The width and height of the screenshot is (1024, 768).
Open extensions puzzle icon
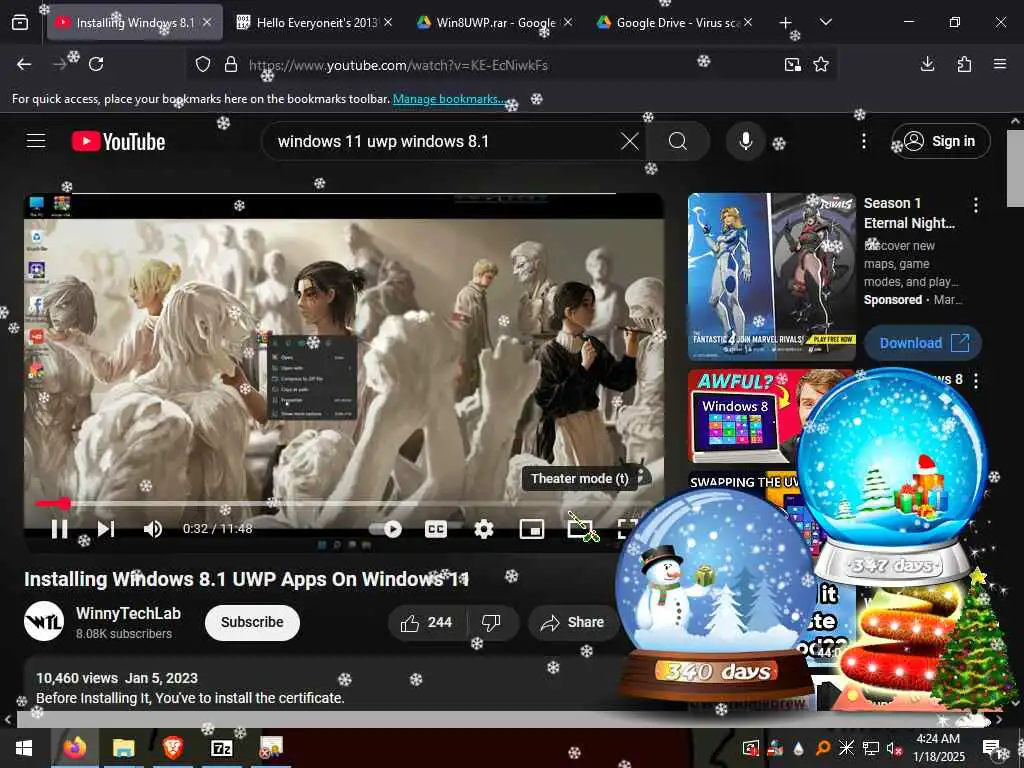pyautogui.click(x=964, y=64)
